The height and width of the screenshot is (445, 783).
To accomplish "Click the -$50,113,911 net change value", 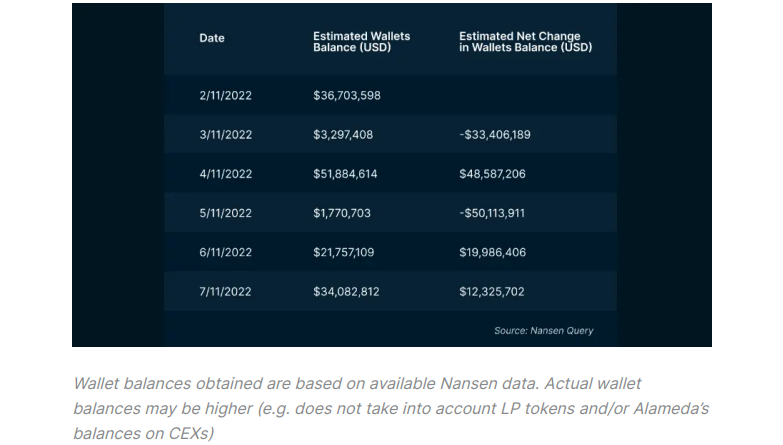I will [492, 213].
